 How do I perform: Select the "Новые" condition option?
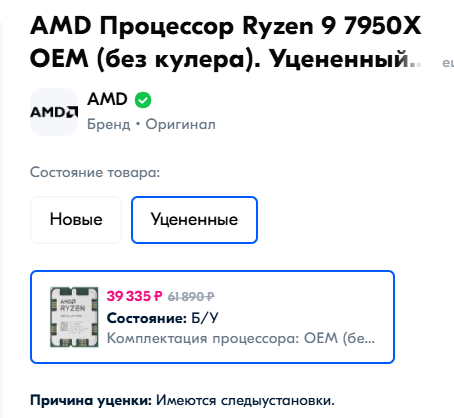[x=76, y=220]
